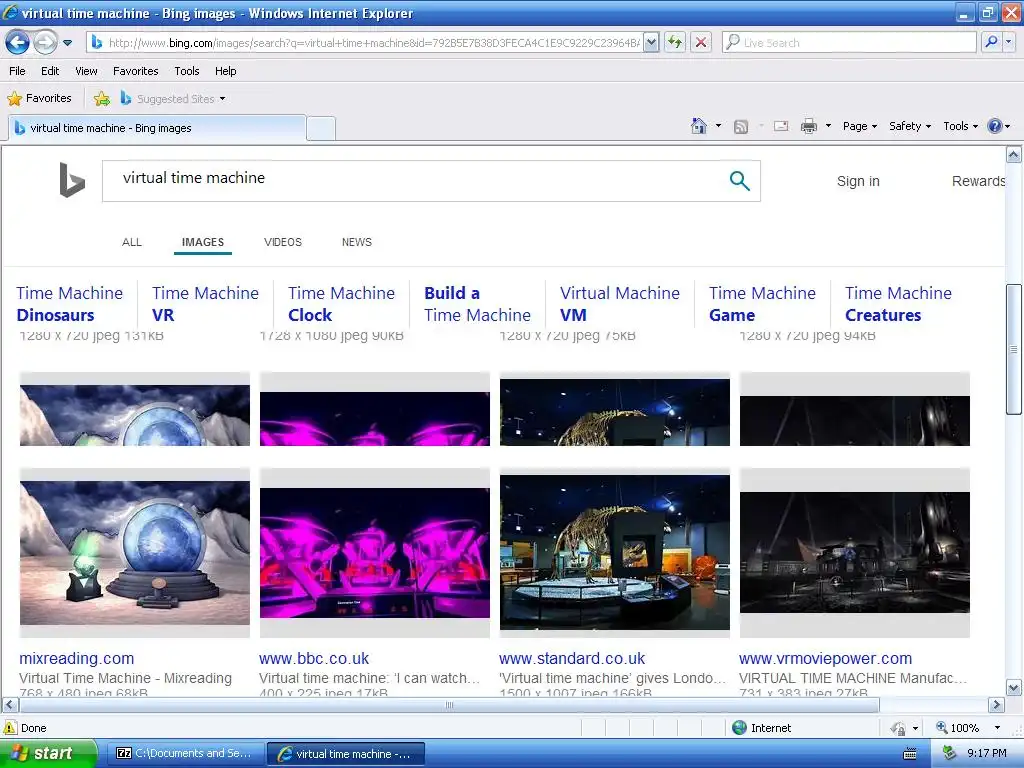Image resolution: width=1024 pixels, height=768 pixels.
Task: Click the Rewards link
Action: [978, 181]
